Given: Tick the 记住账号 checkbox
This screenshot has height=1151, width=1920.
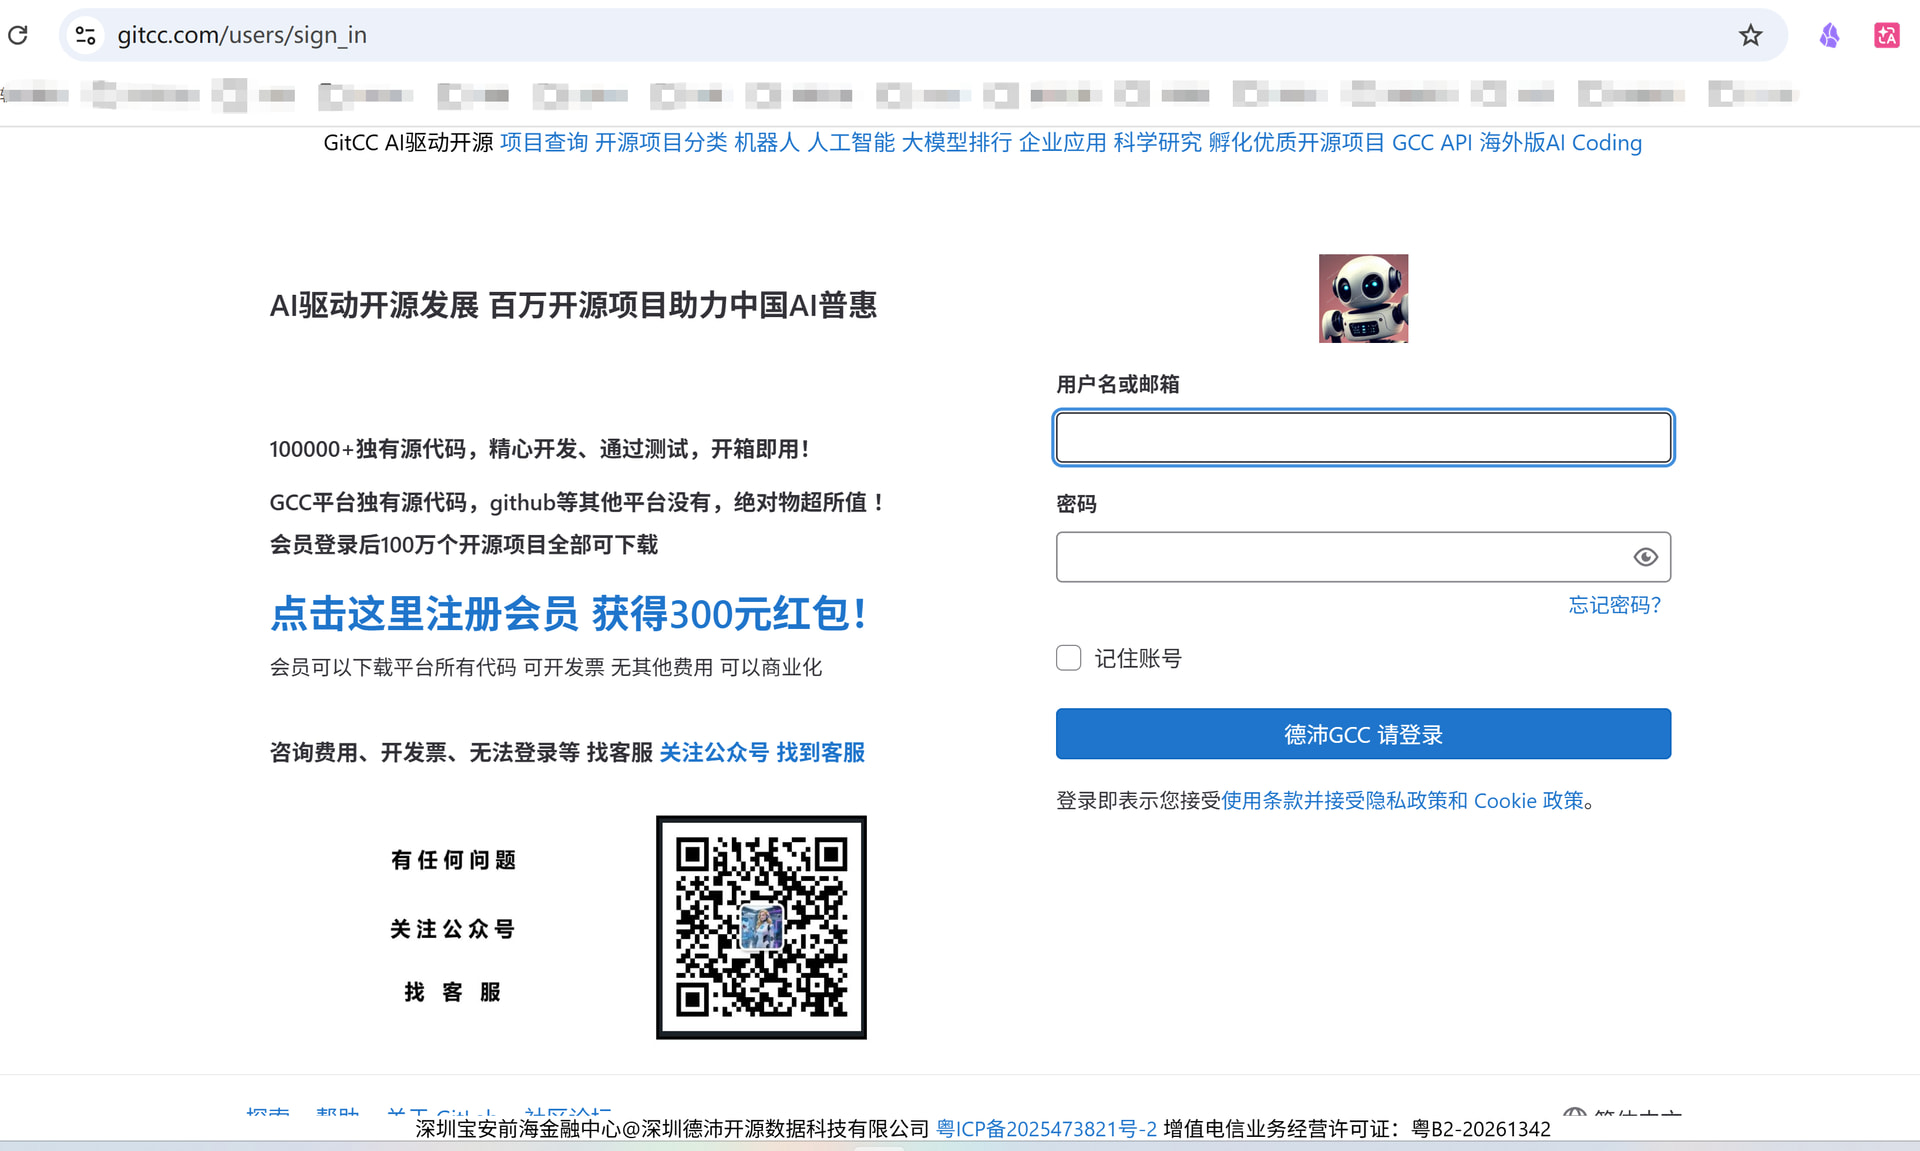Looking at the screenshot, I should (1069, 658).
